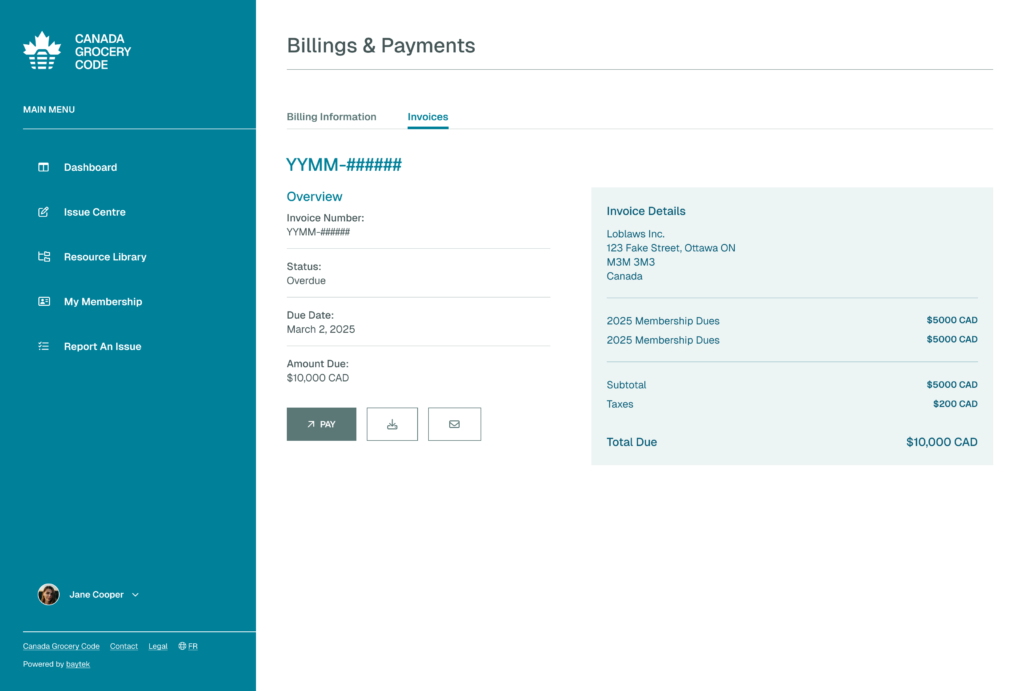Image resolution: width=1024 pixels, height=691 pixels.
Task: Click the Report An Issue list icon
Action: (x=44, y=347)
